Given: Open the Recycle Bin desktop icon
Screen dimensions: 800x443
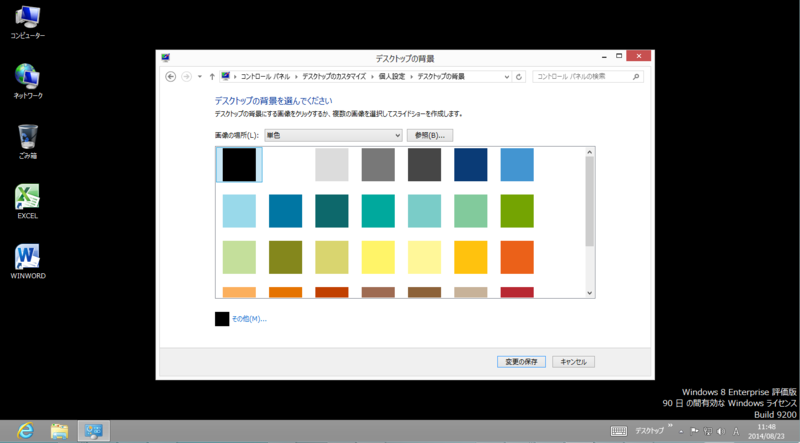Looking at the screenshot, I should coord(28,142).
